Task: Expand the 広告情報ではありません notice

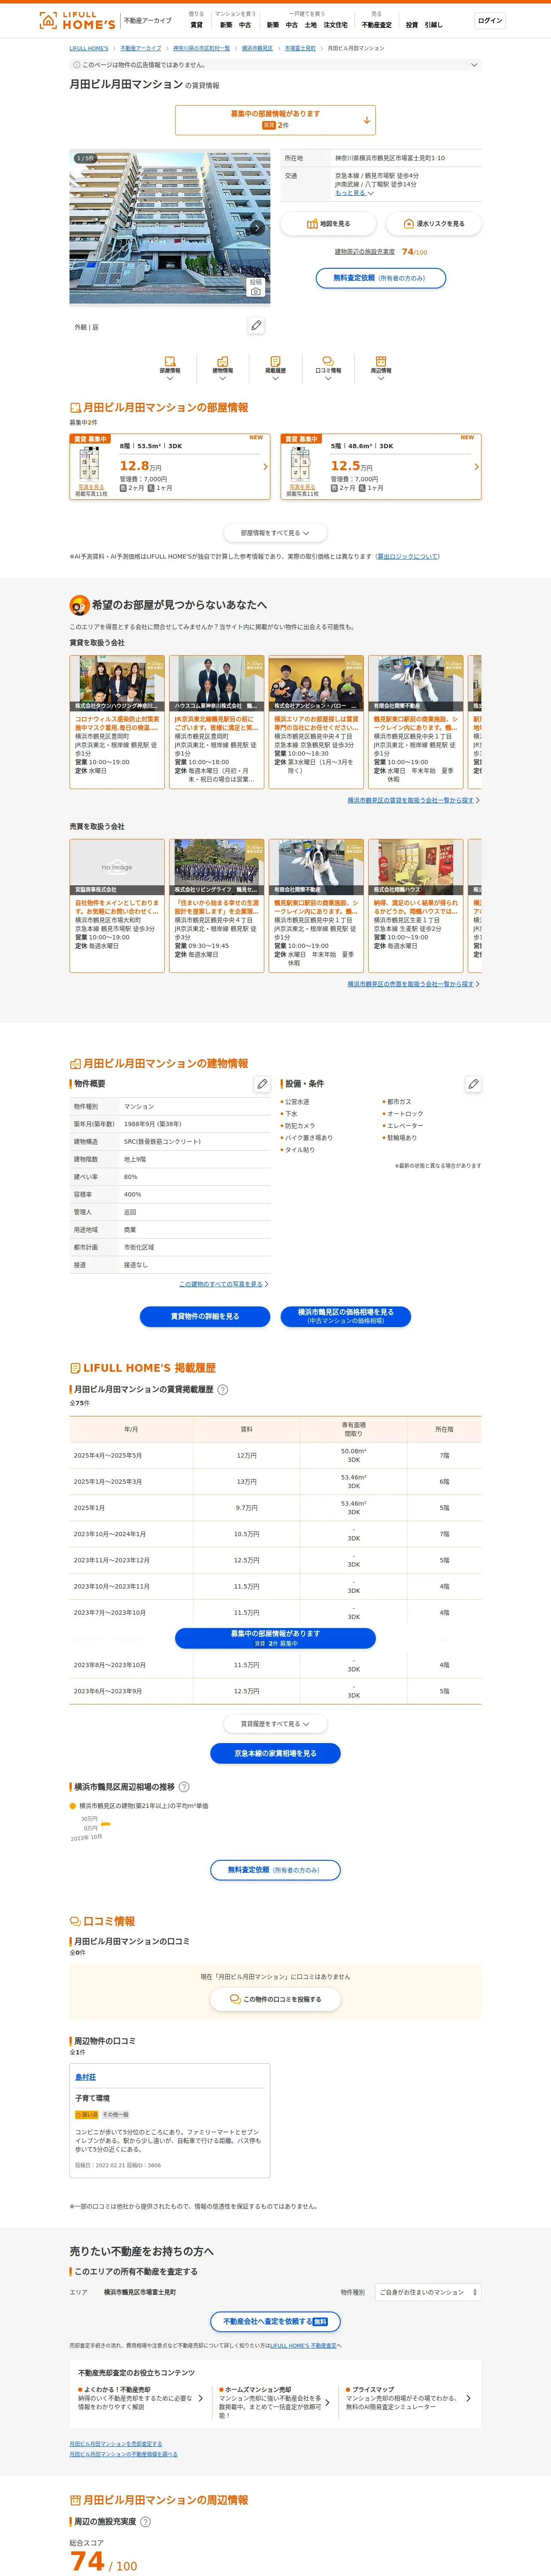Action: [275, 65]
